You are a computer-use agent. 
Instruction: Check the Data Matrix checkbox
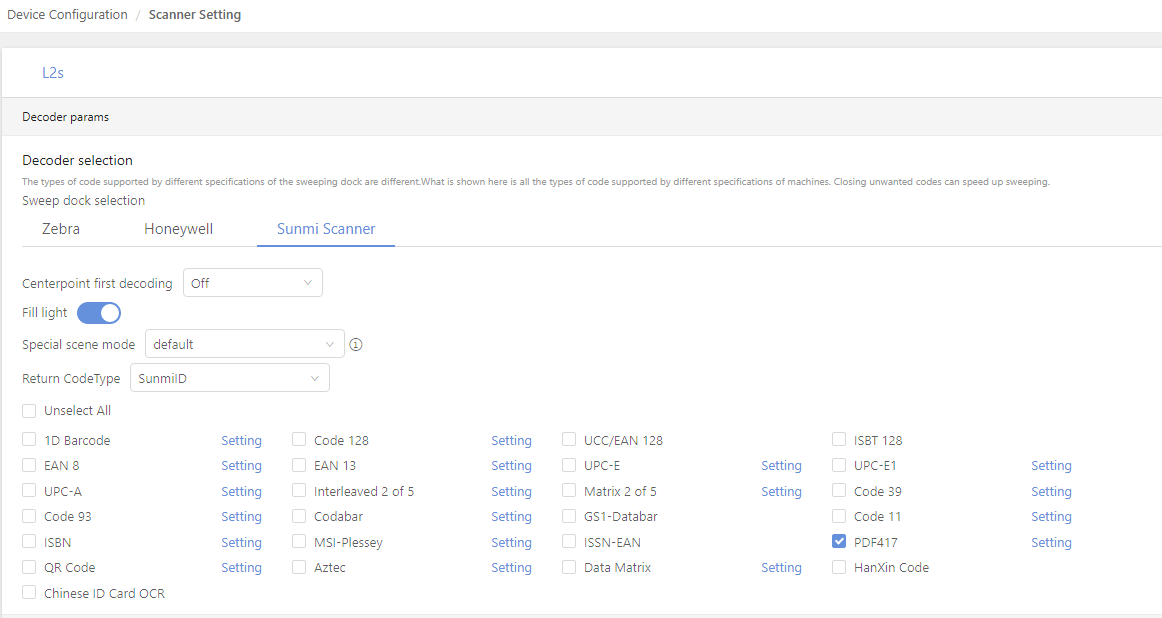(x=569, y=567)
